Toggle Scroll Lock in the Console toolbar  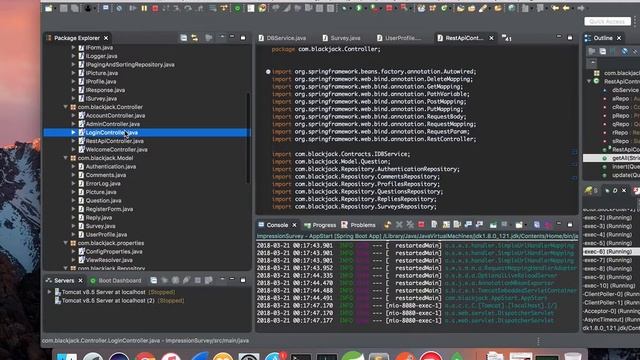[x=446, y=224]
